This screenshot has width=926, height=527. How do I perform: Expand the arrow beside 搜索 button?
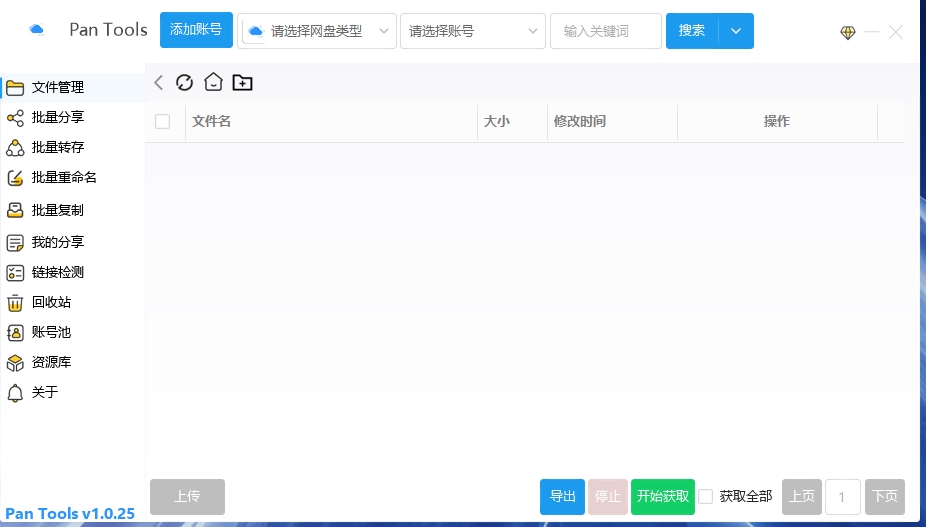(x=736, y=31)
